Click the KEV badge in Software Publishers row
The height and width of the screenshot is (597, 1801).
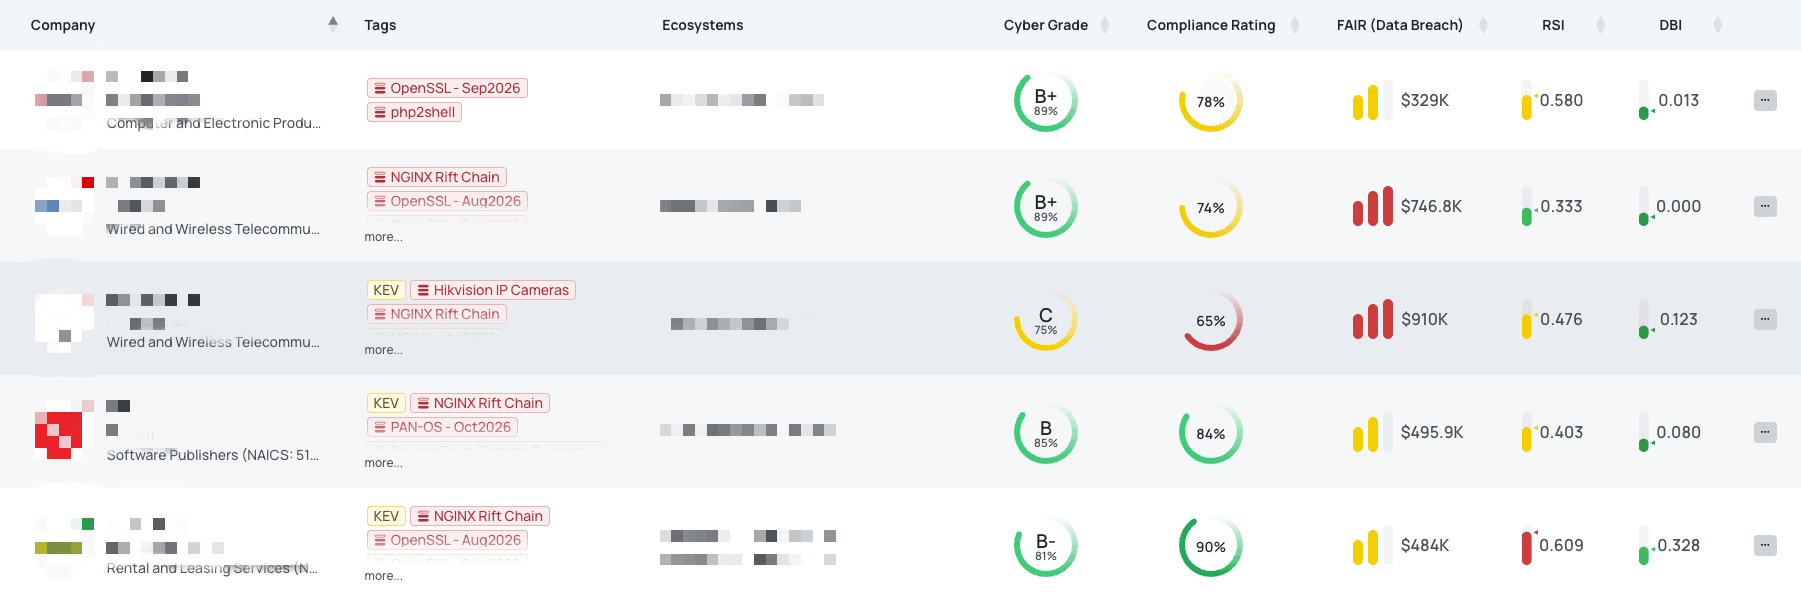(386, 403)
